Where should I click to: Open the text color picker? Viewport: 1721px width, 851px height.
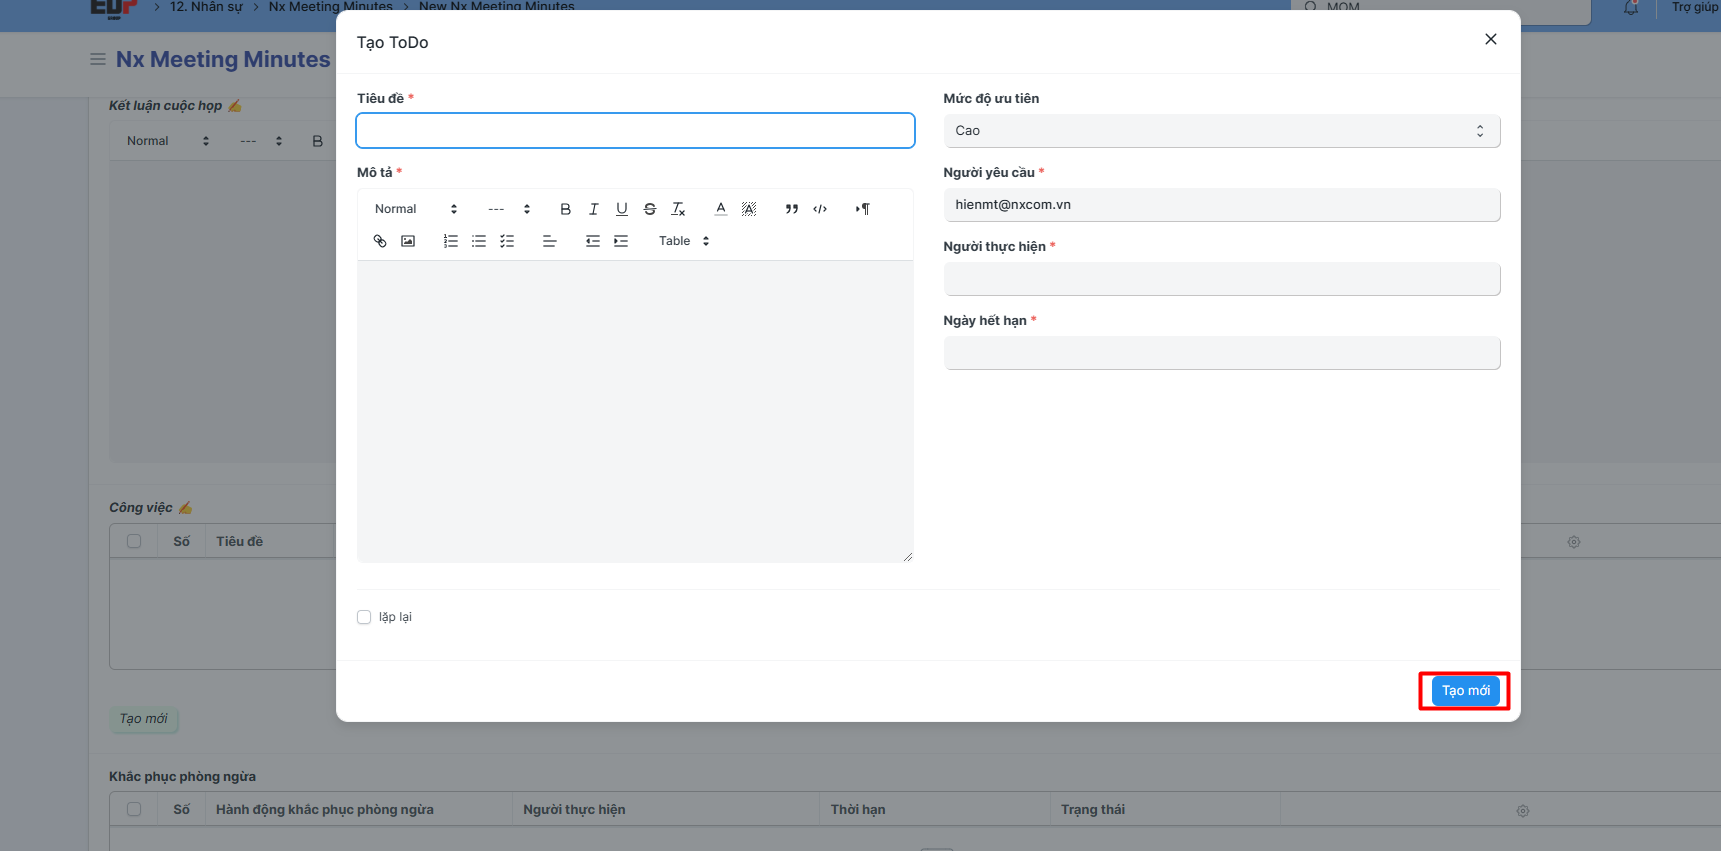720,209
